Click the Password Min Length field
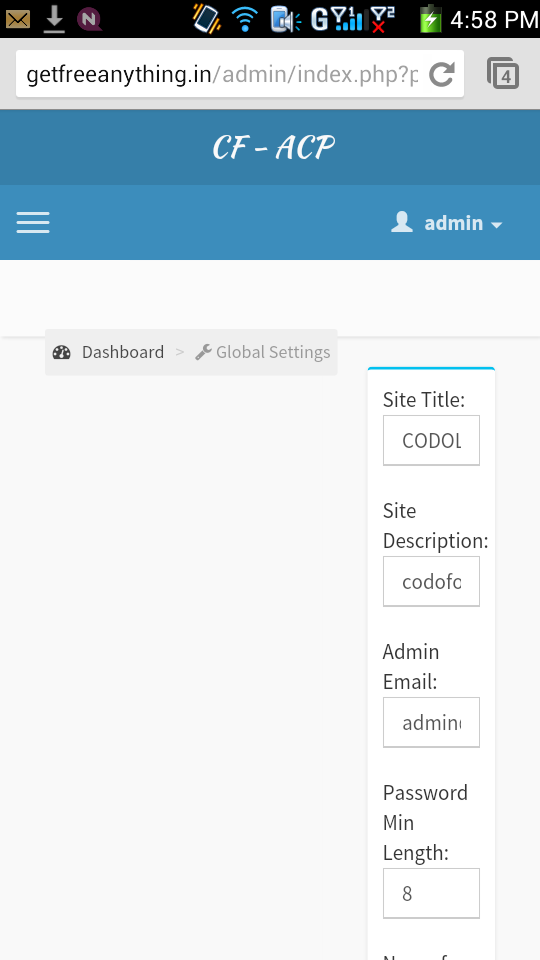Screen dimensions: 540x960 tap(432, 893)
